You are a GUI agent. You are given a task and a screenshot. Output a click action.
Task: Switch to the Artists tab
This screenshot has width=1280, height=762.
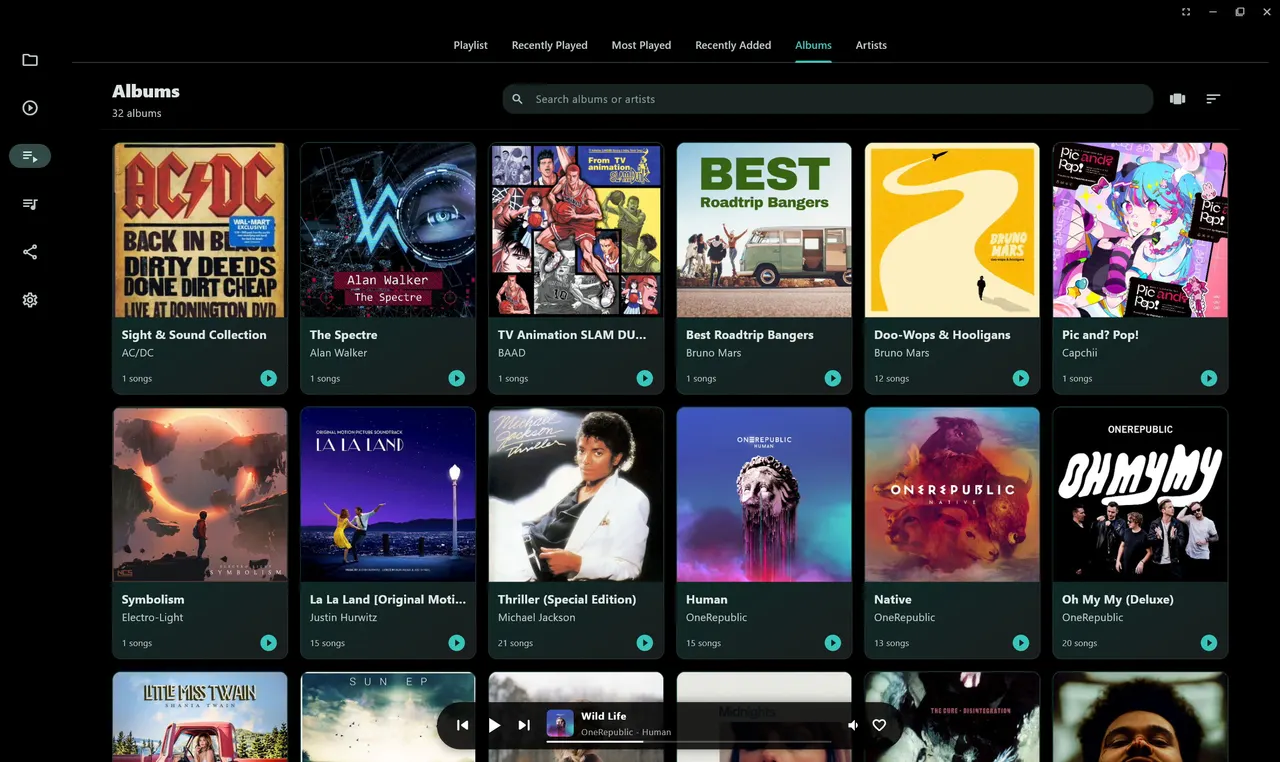(x=871, y=45)
